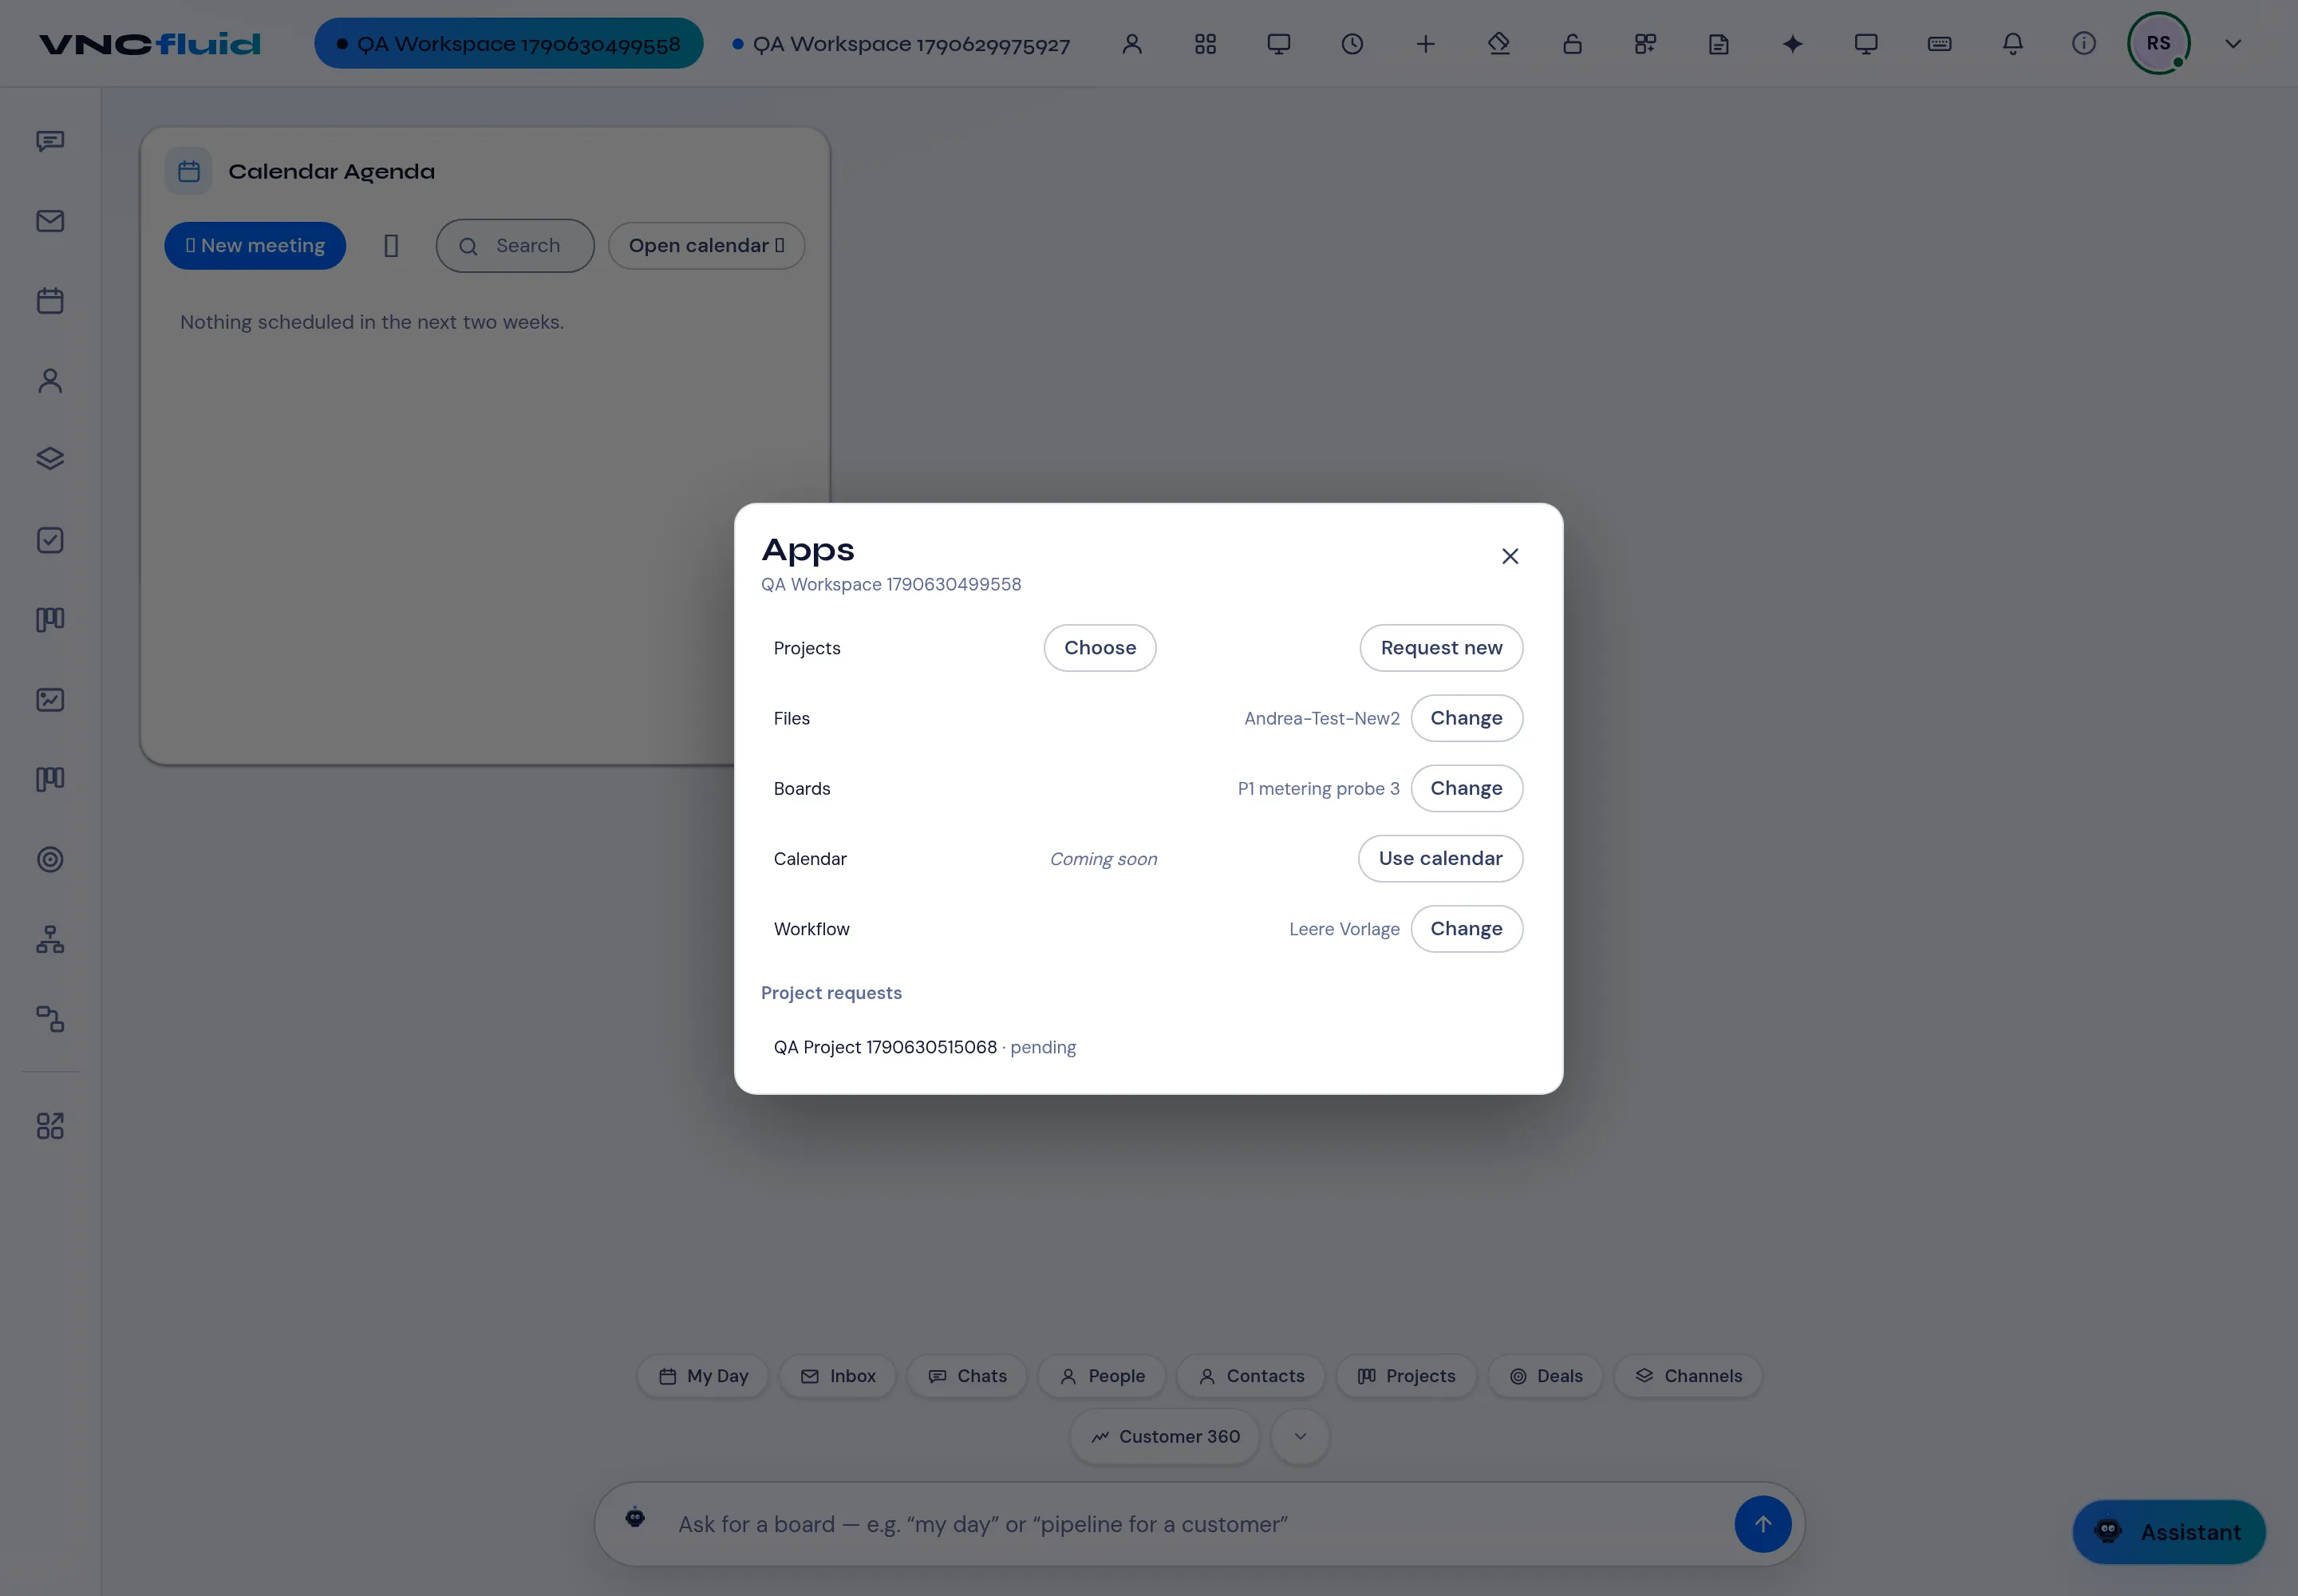Click Use calendar button
This screenshot has height=1596, width=2298.
tap(1440, 858)
